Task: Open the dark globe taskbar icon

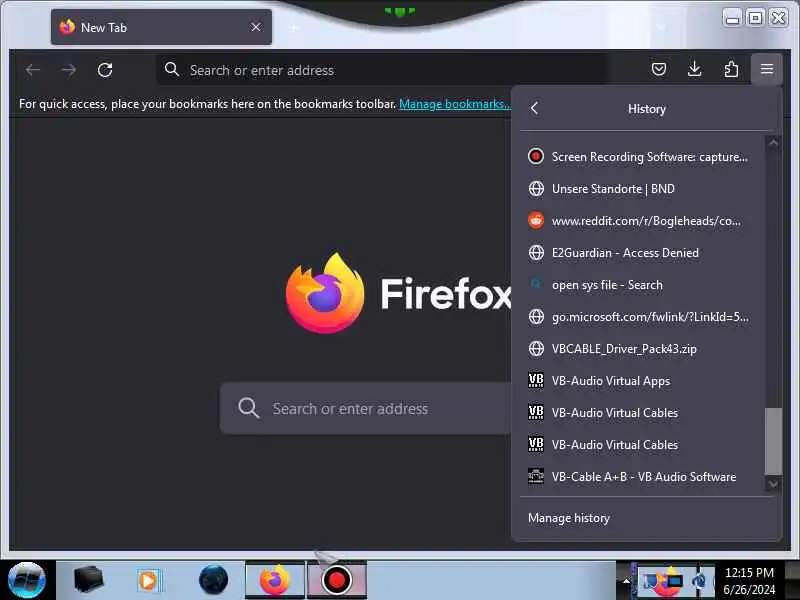Action: [213, 580]
